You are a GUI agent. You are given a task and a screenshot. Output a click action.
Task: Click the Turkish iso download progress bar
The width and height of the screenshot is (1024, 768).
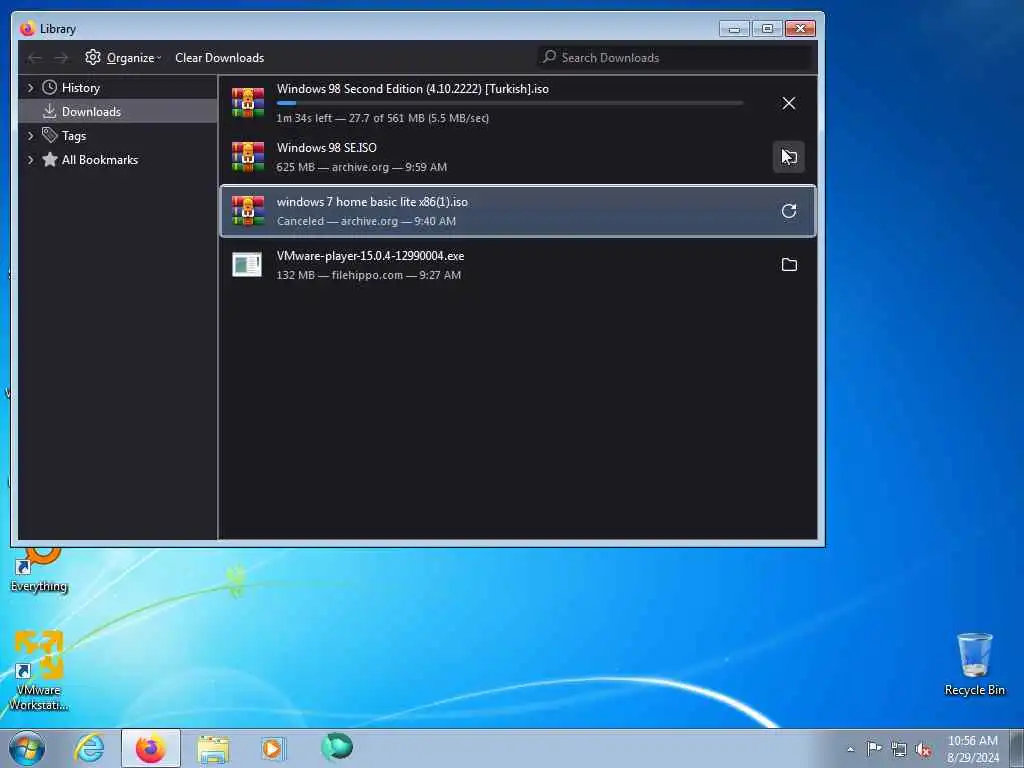click(509, 103)
